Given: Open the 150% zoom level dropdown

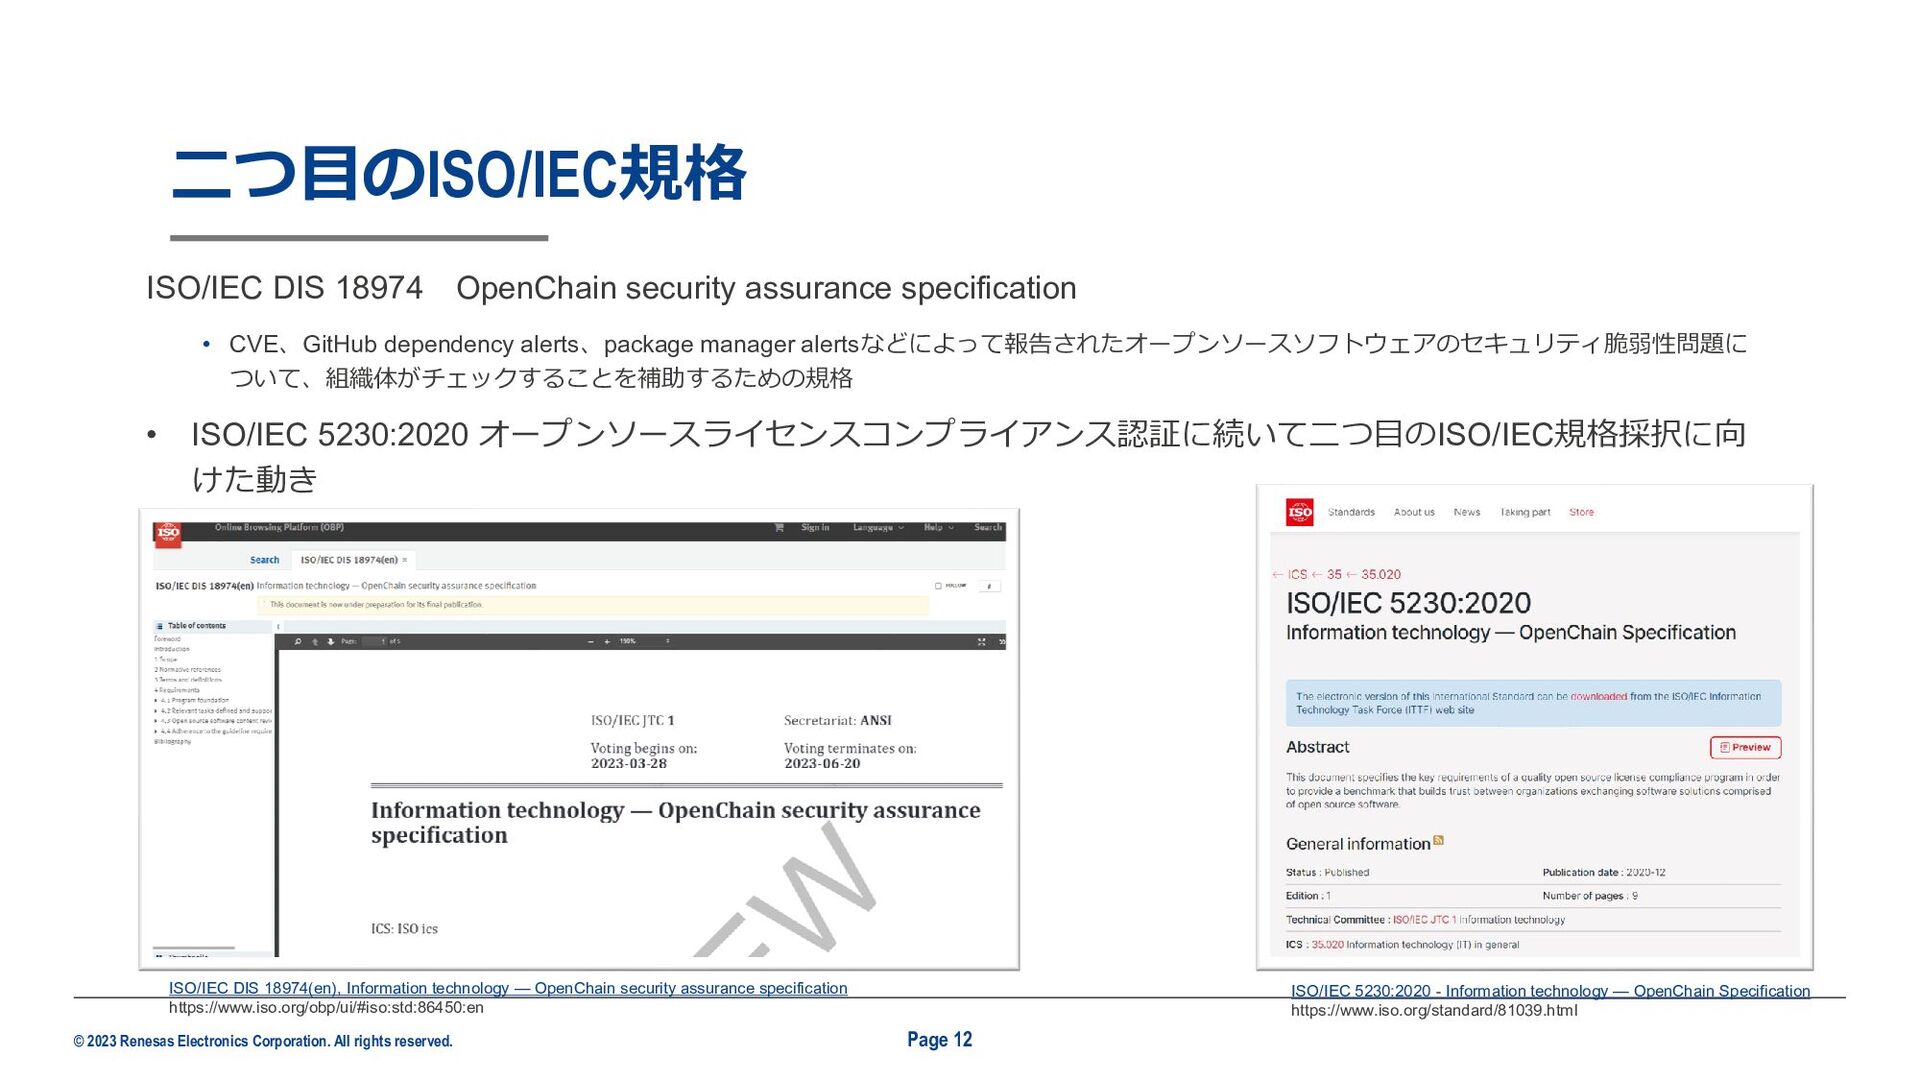Looking at the screenshot, I should (644, 642).
